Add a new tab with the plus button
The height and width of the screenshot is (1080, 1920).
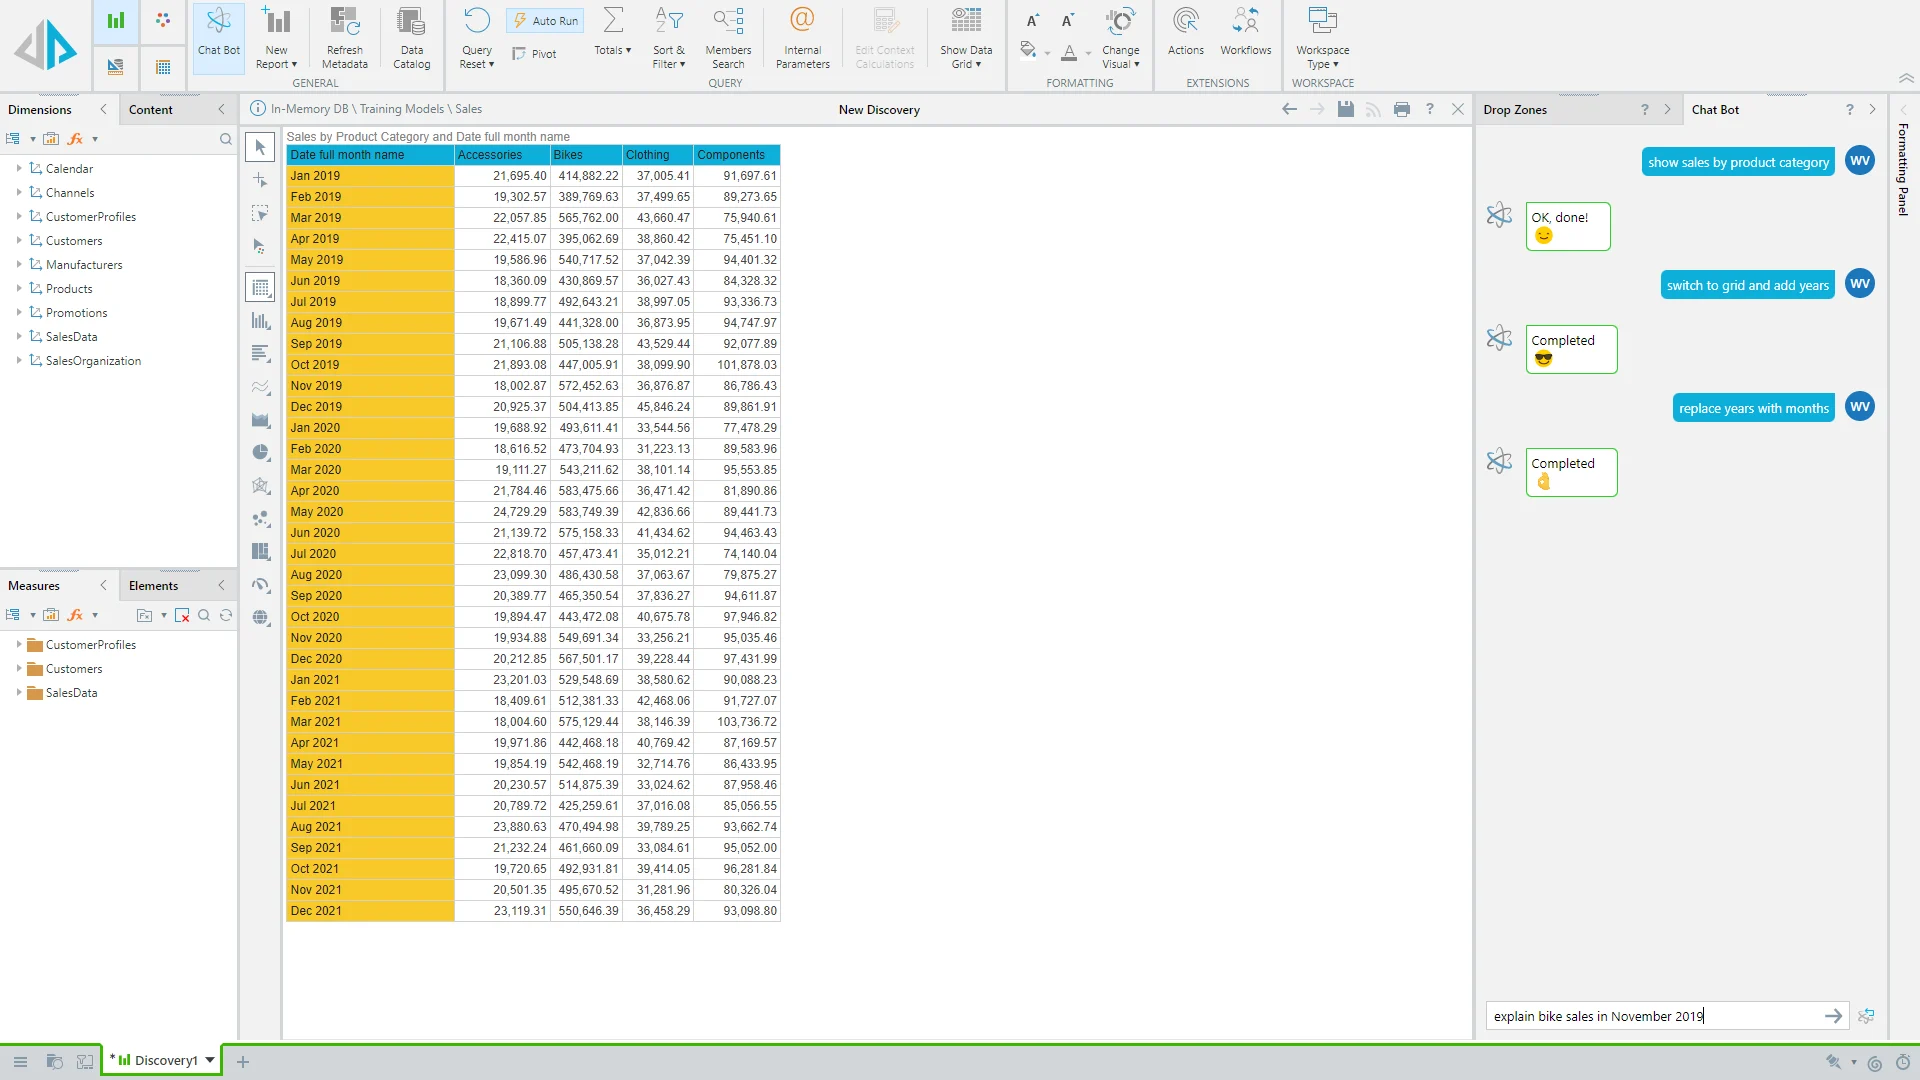tap(243, 1062)
